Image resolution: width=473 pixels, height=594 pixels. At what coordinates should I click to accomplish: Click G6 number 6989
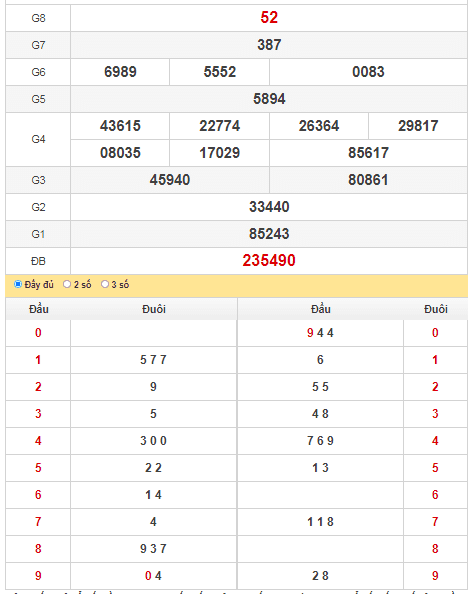(x=120, y=72)
